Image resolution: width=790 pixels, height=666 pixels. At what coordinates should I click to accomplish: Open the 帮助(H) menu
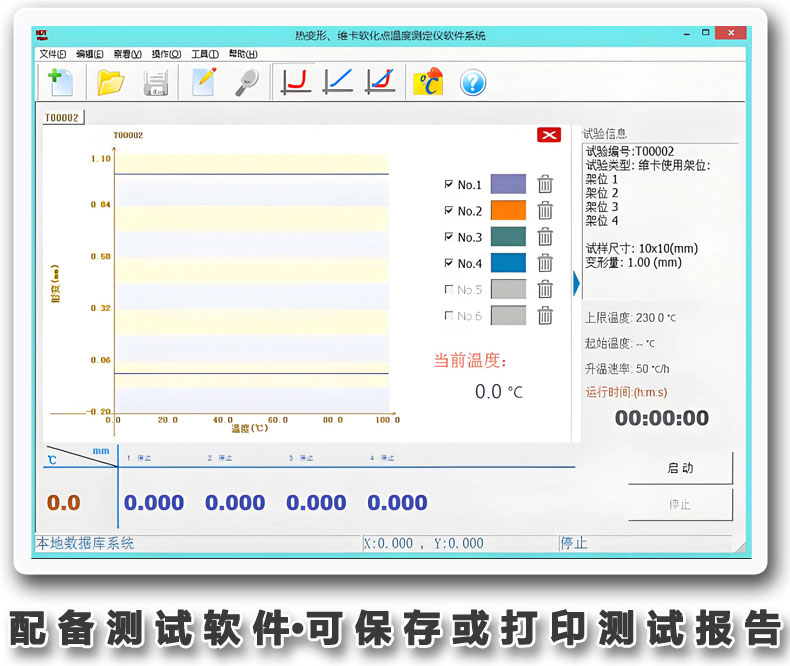(243, 54)
